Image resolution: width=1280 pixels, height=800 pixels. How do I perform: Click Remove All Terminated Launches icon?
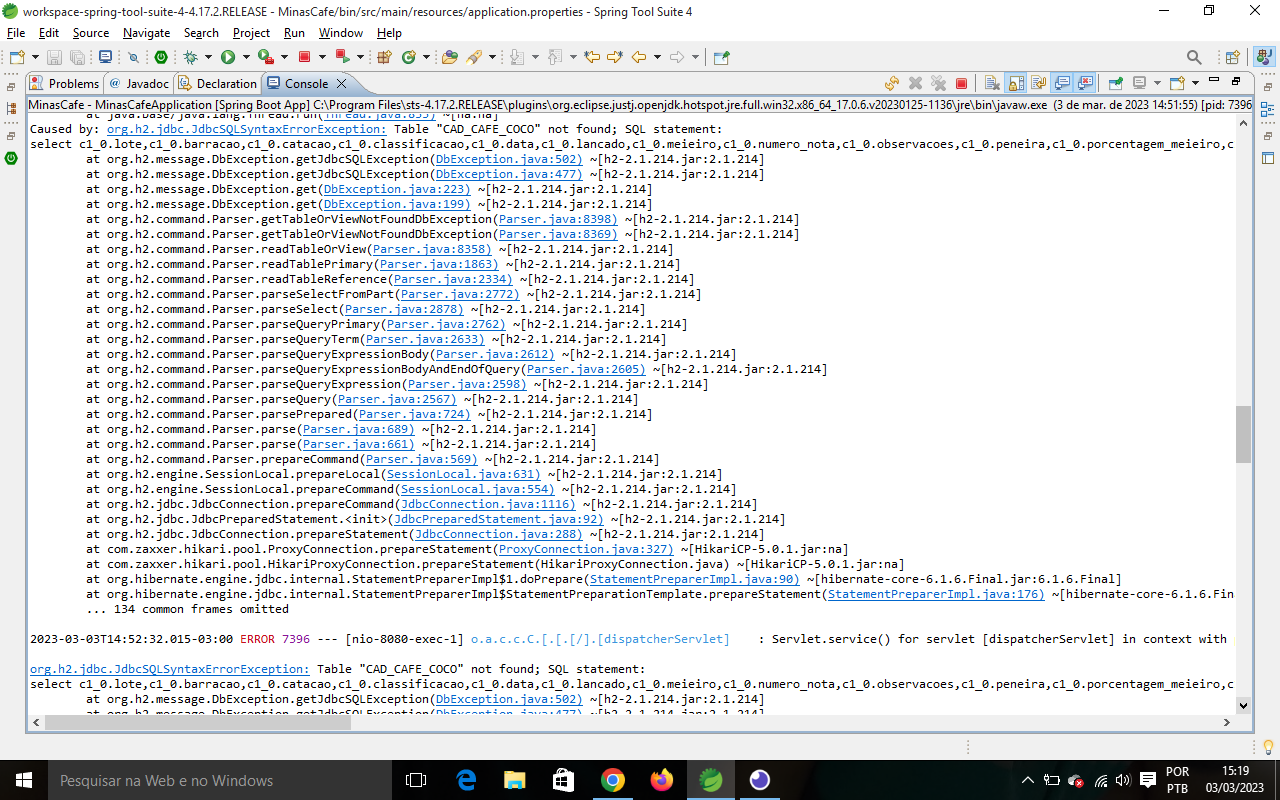(938, 84)
